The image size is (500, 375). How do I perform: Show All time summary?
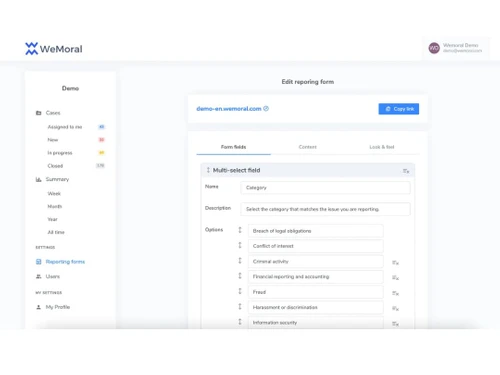56,232
